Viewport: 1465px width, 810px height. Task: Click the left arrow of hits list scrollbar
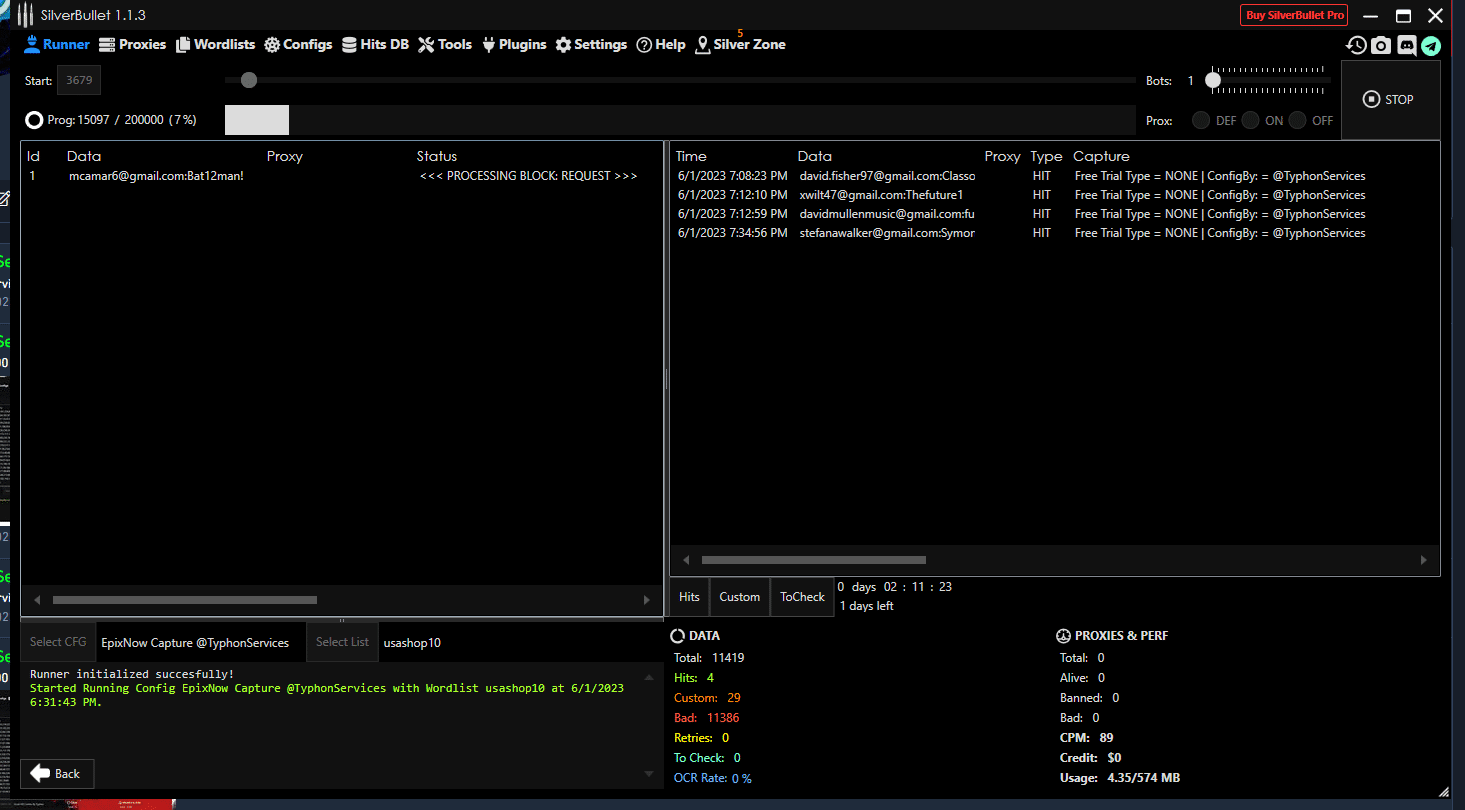(686, 560)
